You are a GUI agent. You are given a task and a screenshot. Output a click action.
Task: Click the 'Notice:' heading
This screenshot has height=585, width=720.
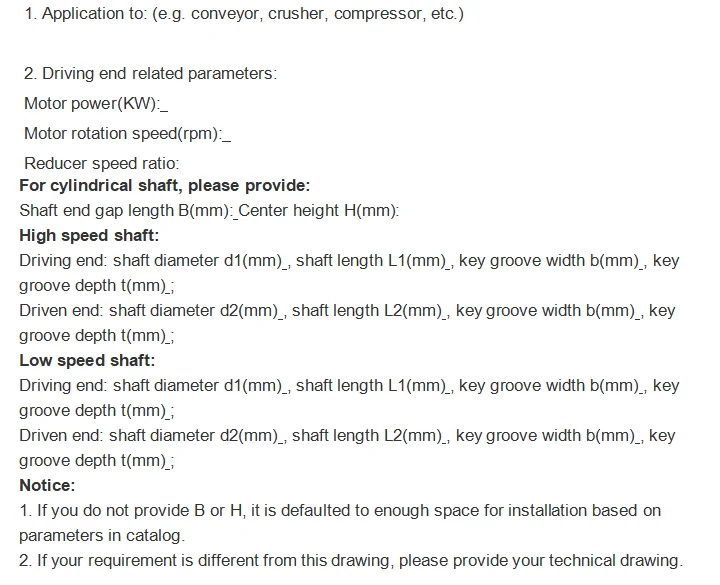pos(47,485)
